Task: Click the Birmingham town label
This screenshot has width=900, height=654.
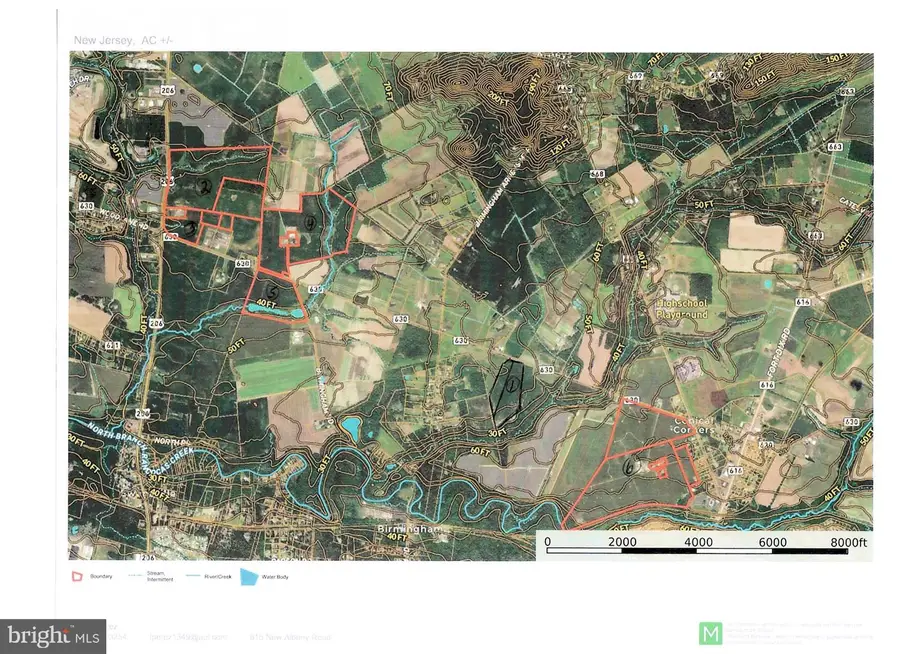Action: [x=406, y=527]
